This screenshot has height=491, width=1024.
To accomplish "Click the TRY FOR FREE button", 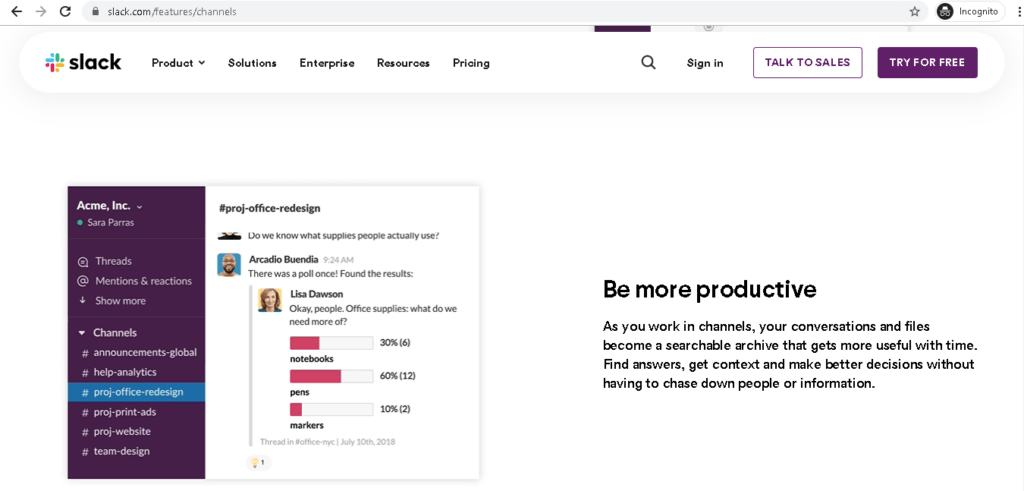I will [x=927, y=63].
